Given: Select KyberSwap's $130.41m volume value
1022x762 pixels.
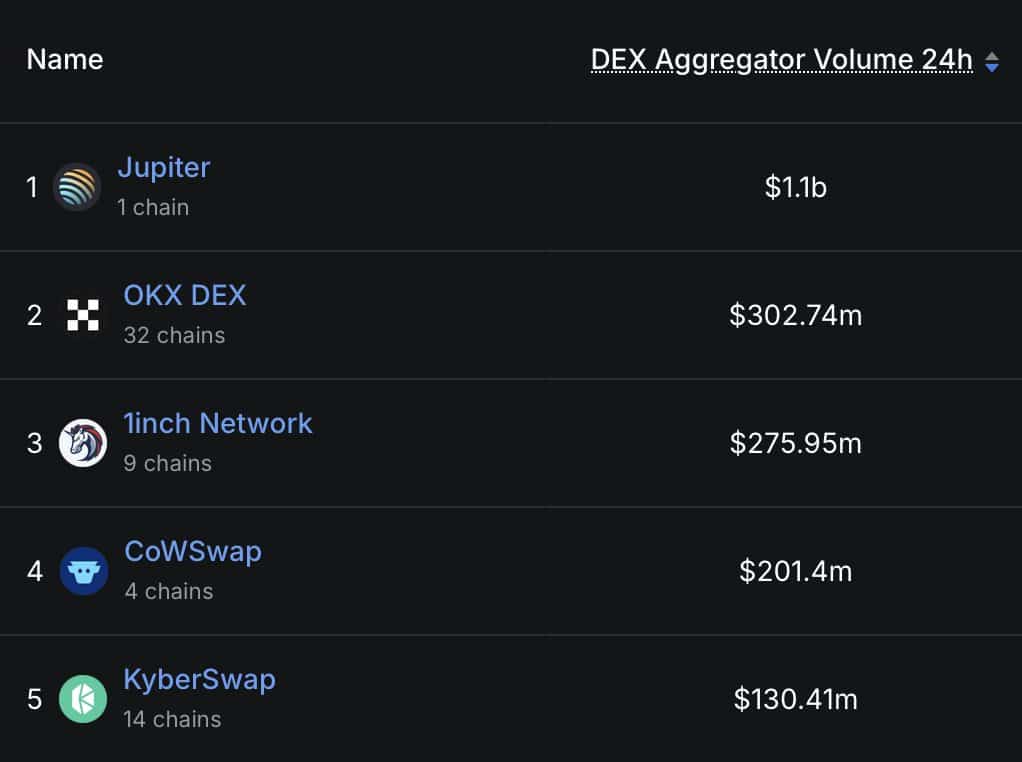Looking at the screenshot, I should point(795,699).
